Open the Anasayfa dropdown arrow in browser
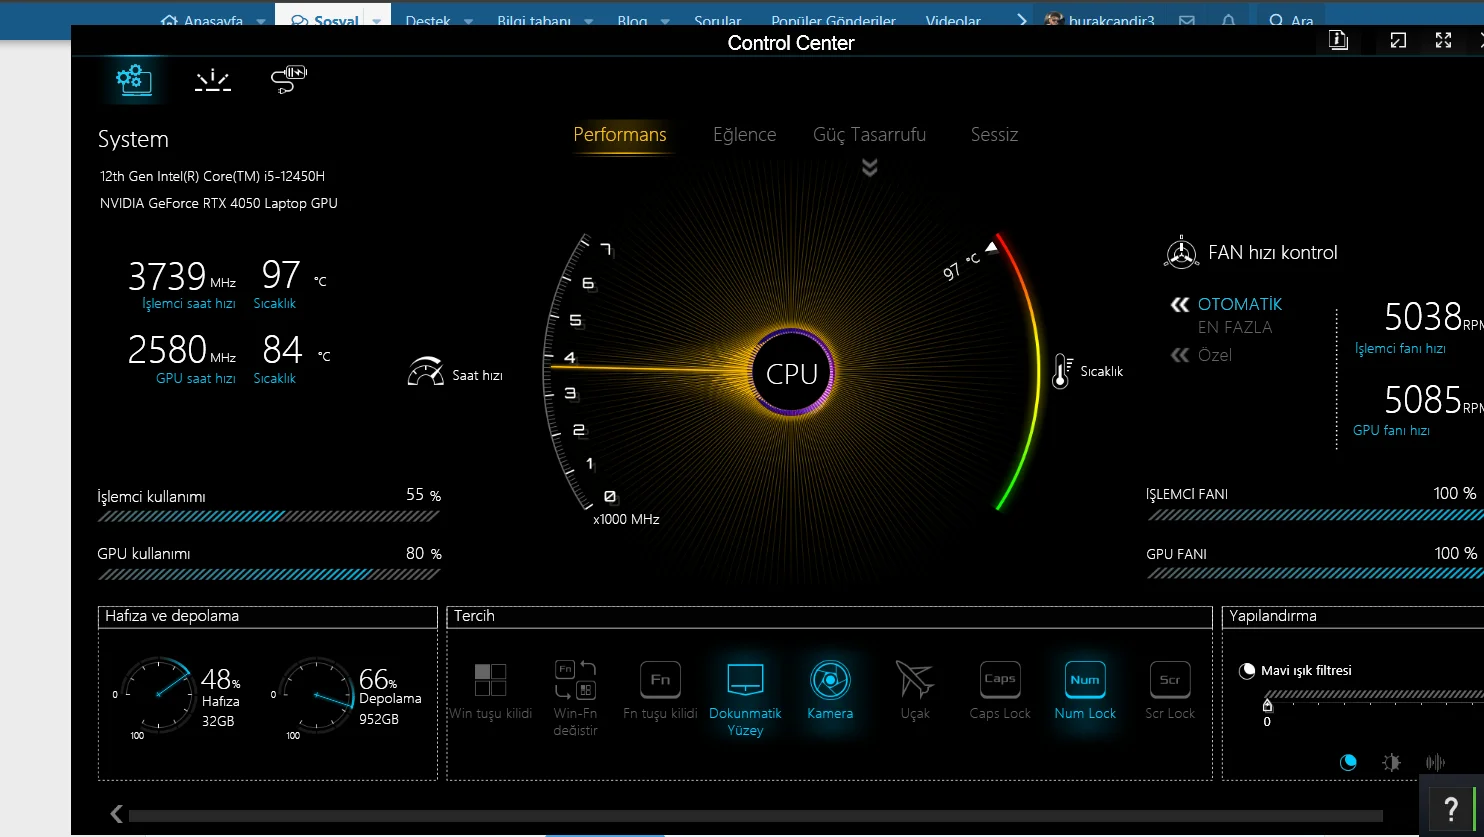The height and width of the screenshot is (837, 1484). click(261, 21)
